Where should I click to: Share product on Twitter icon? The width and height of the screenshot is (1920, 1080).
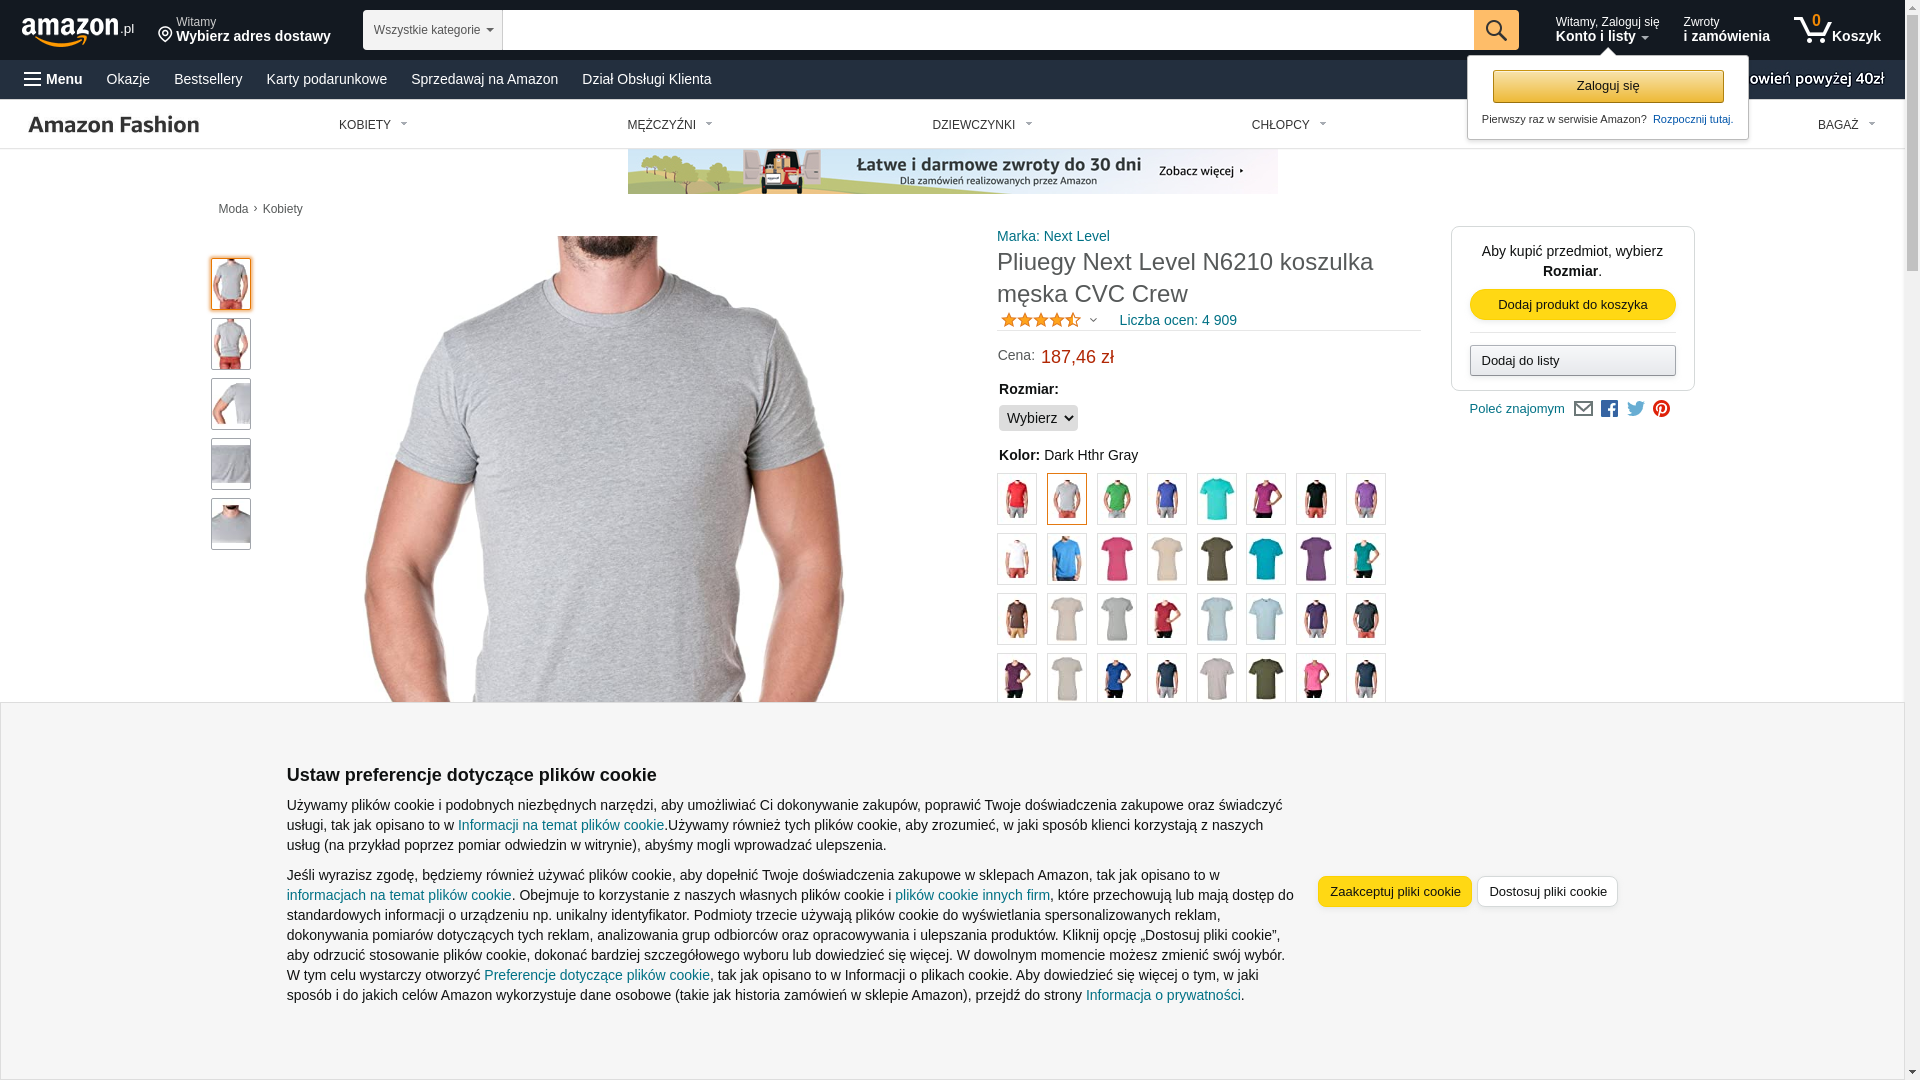[x=1636, y=408]
